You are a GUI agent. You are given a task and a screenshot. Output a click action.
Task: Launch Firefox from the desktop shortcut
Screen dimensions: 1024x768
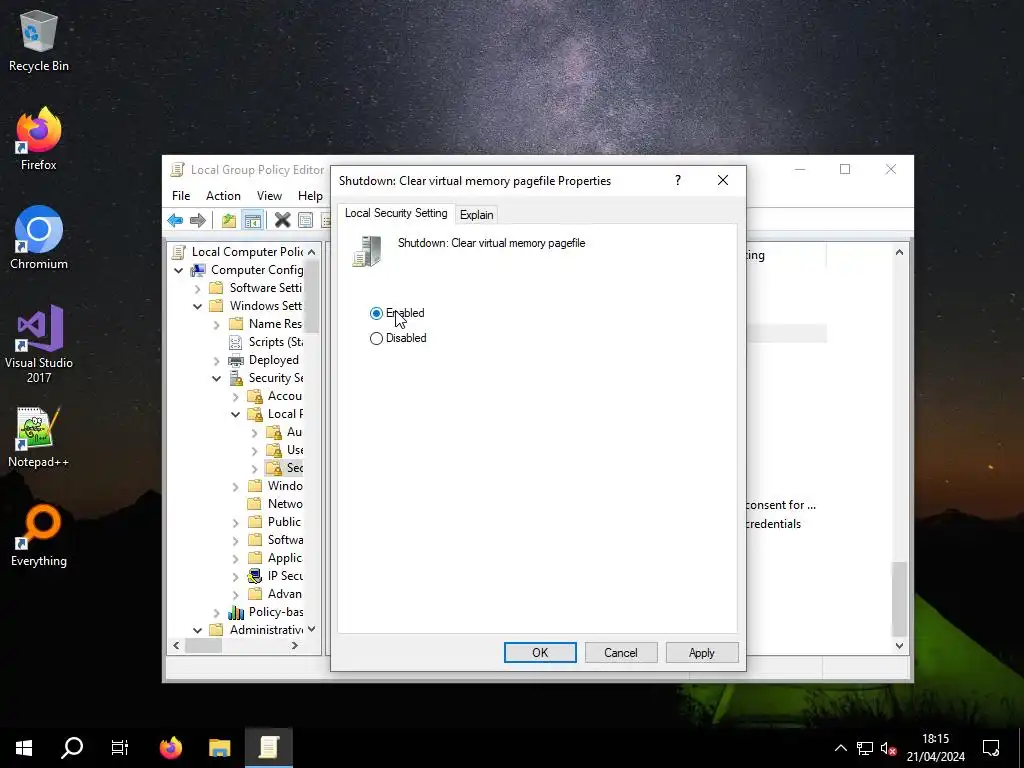pyautogui.click(x=39, y=139)
